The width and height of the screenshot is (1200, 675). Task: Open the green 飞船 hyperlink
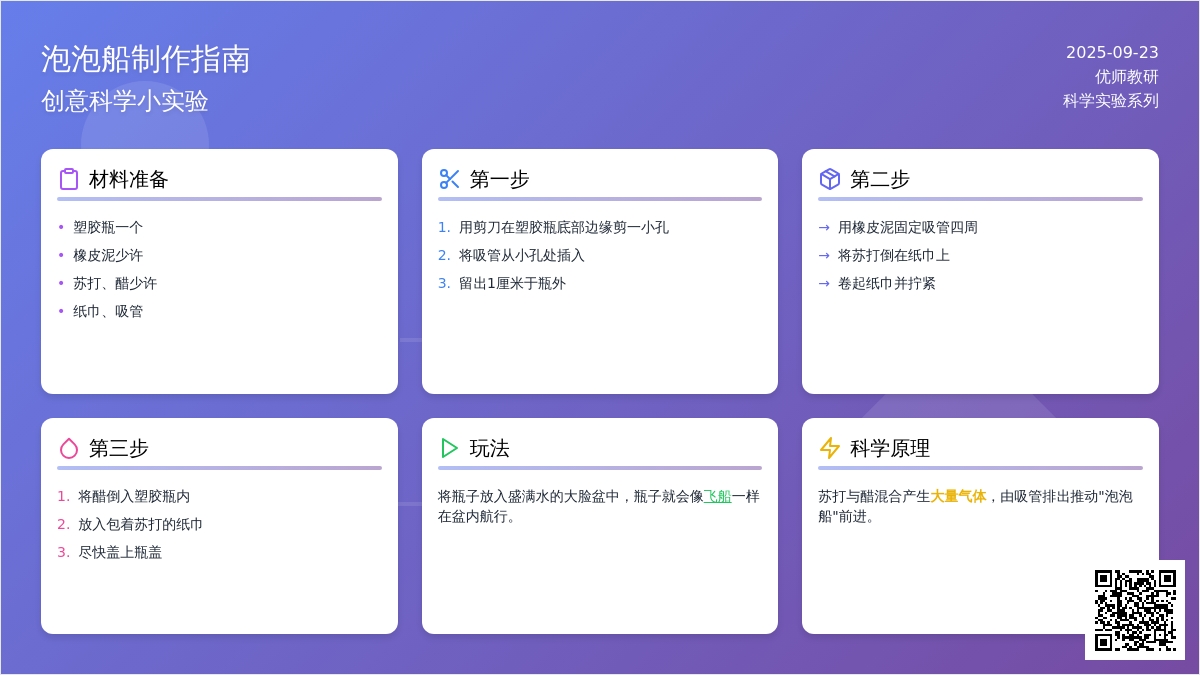coord(717,496)
